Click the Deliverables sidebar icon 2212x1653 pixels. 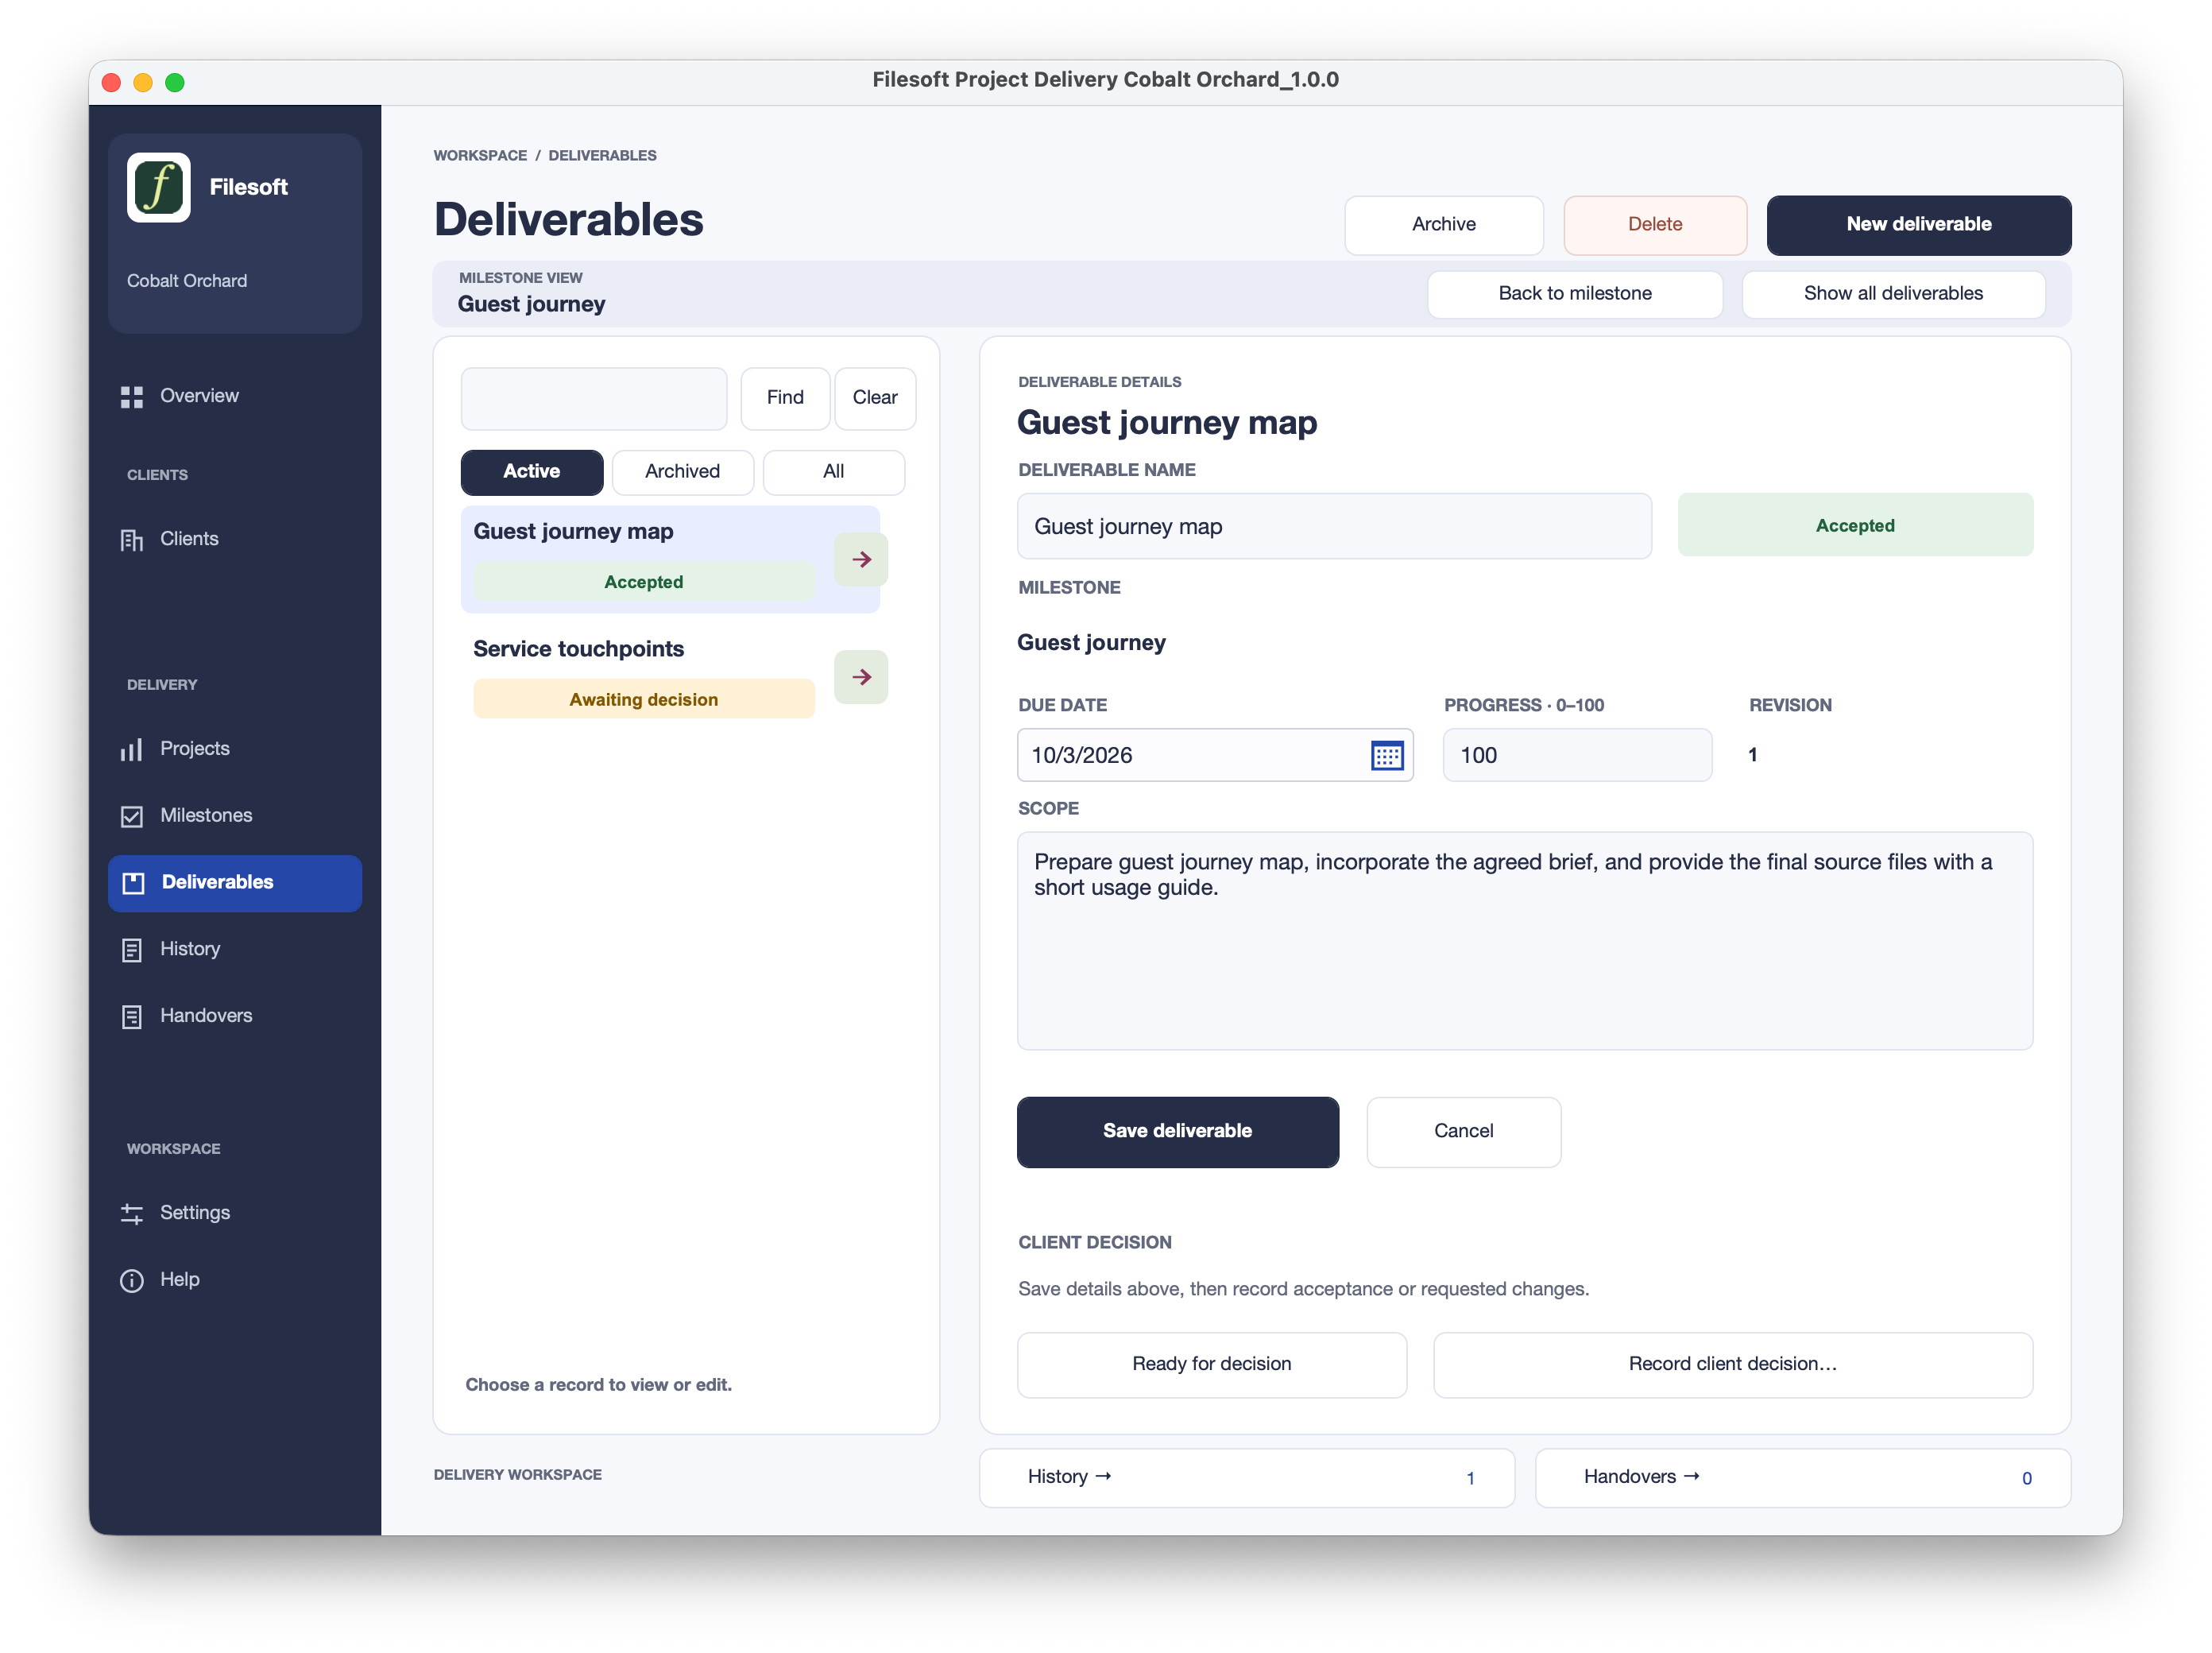click(x=133, y=883)
